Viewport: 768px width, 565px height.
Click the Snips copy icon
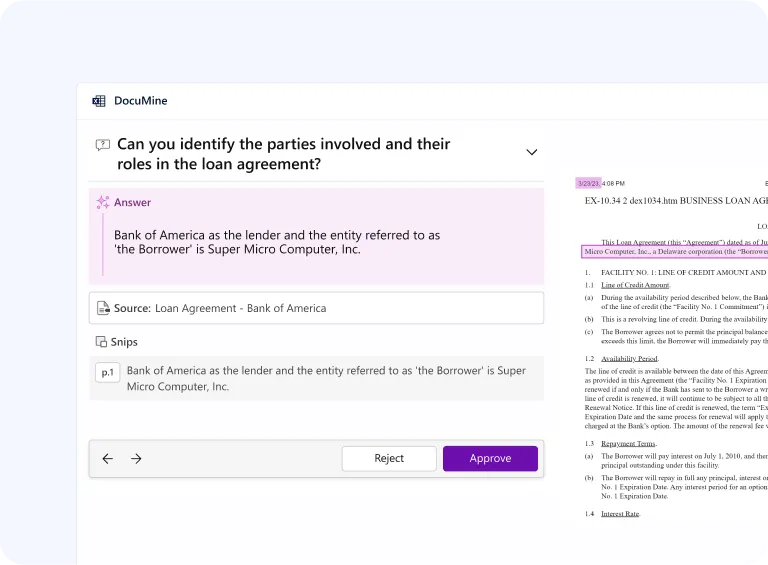tap(101, 342)
